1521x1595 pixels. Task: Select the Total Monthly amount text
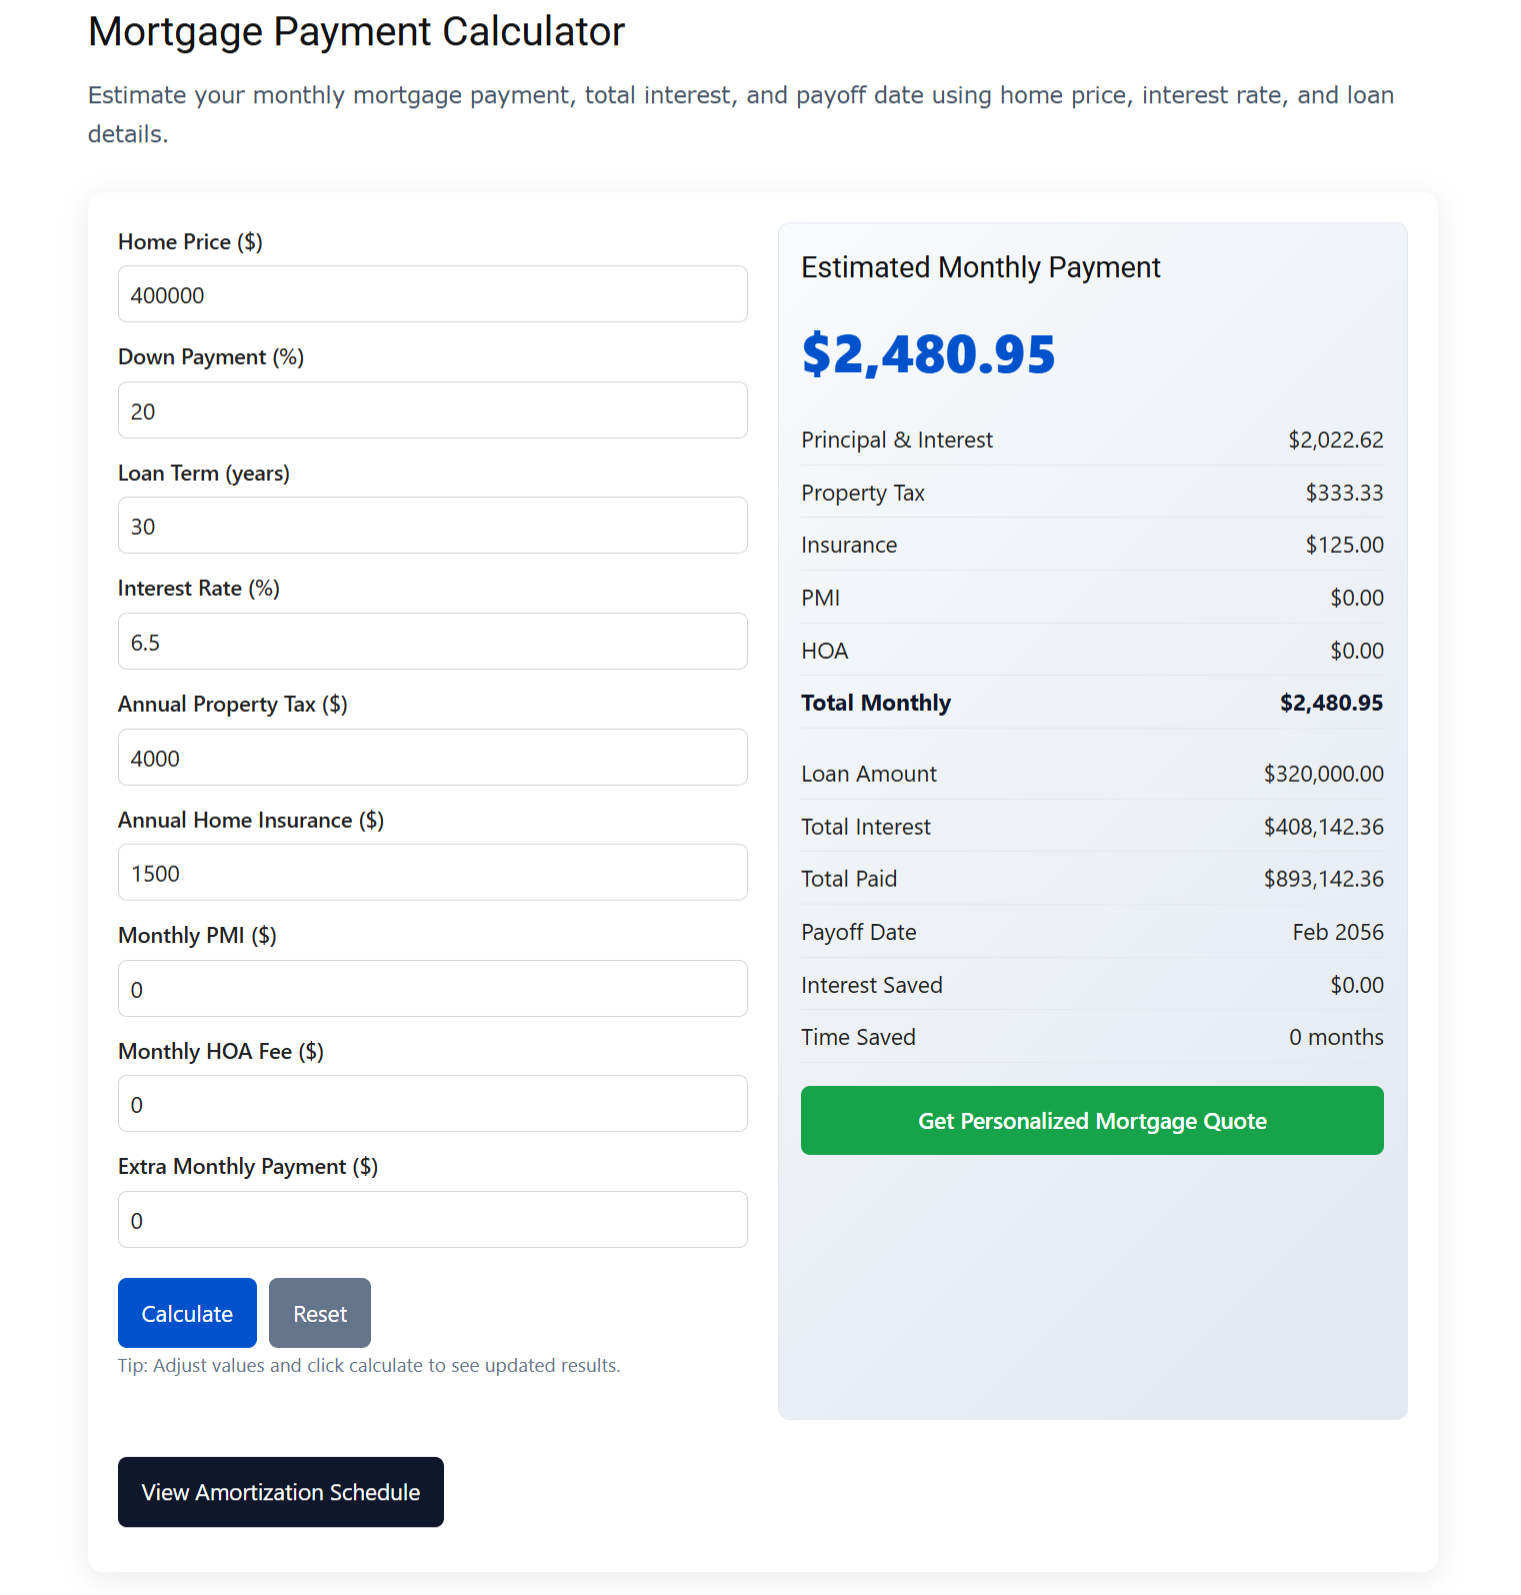[1331, 702]
